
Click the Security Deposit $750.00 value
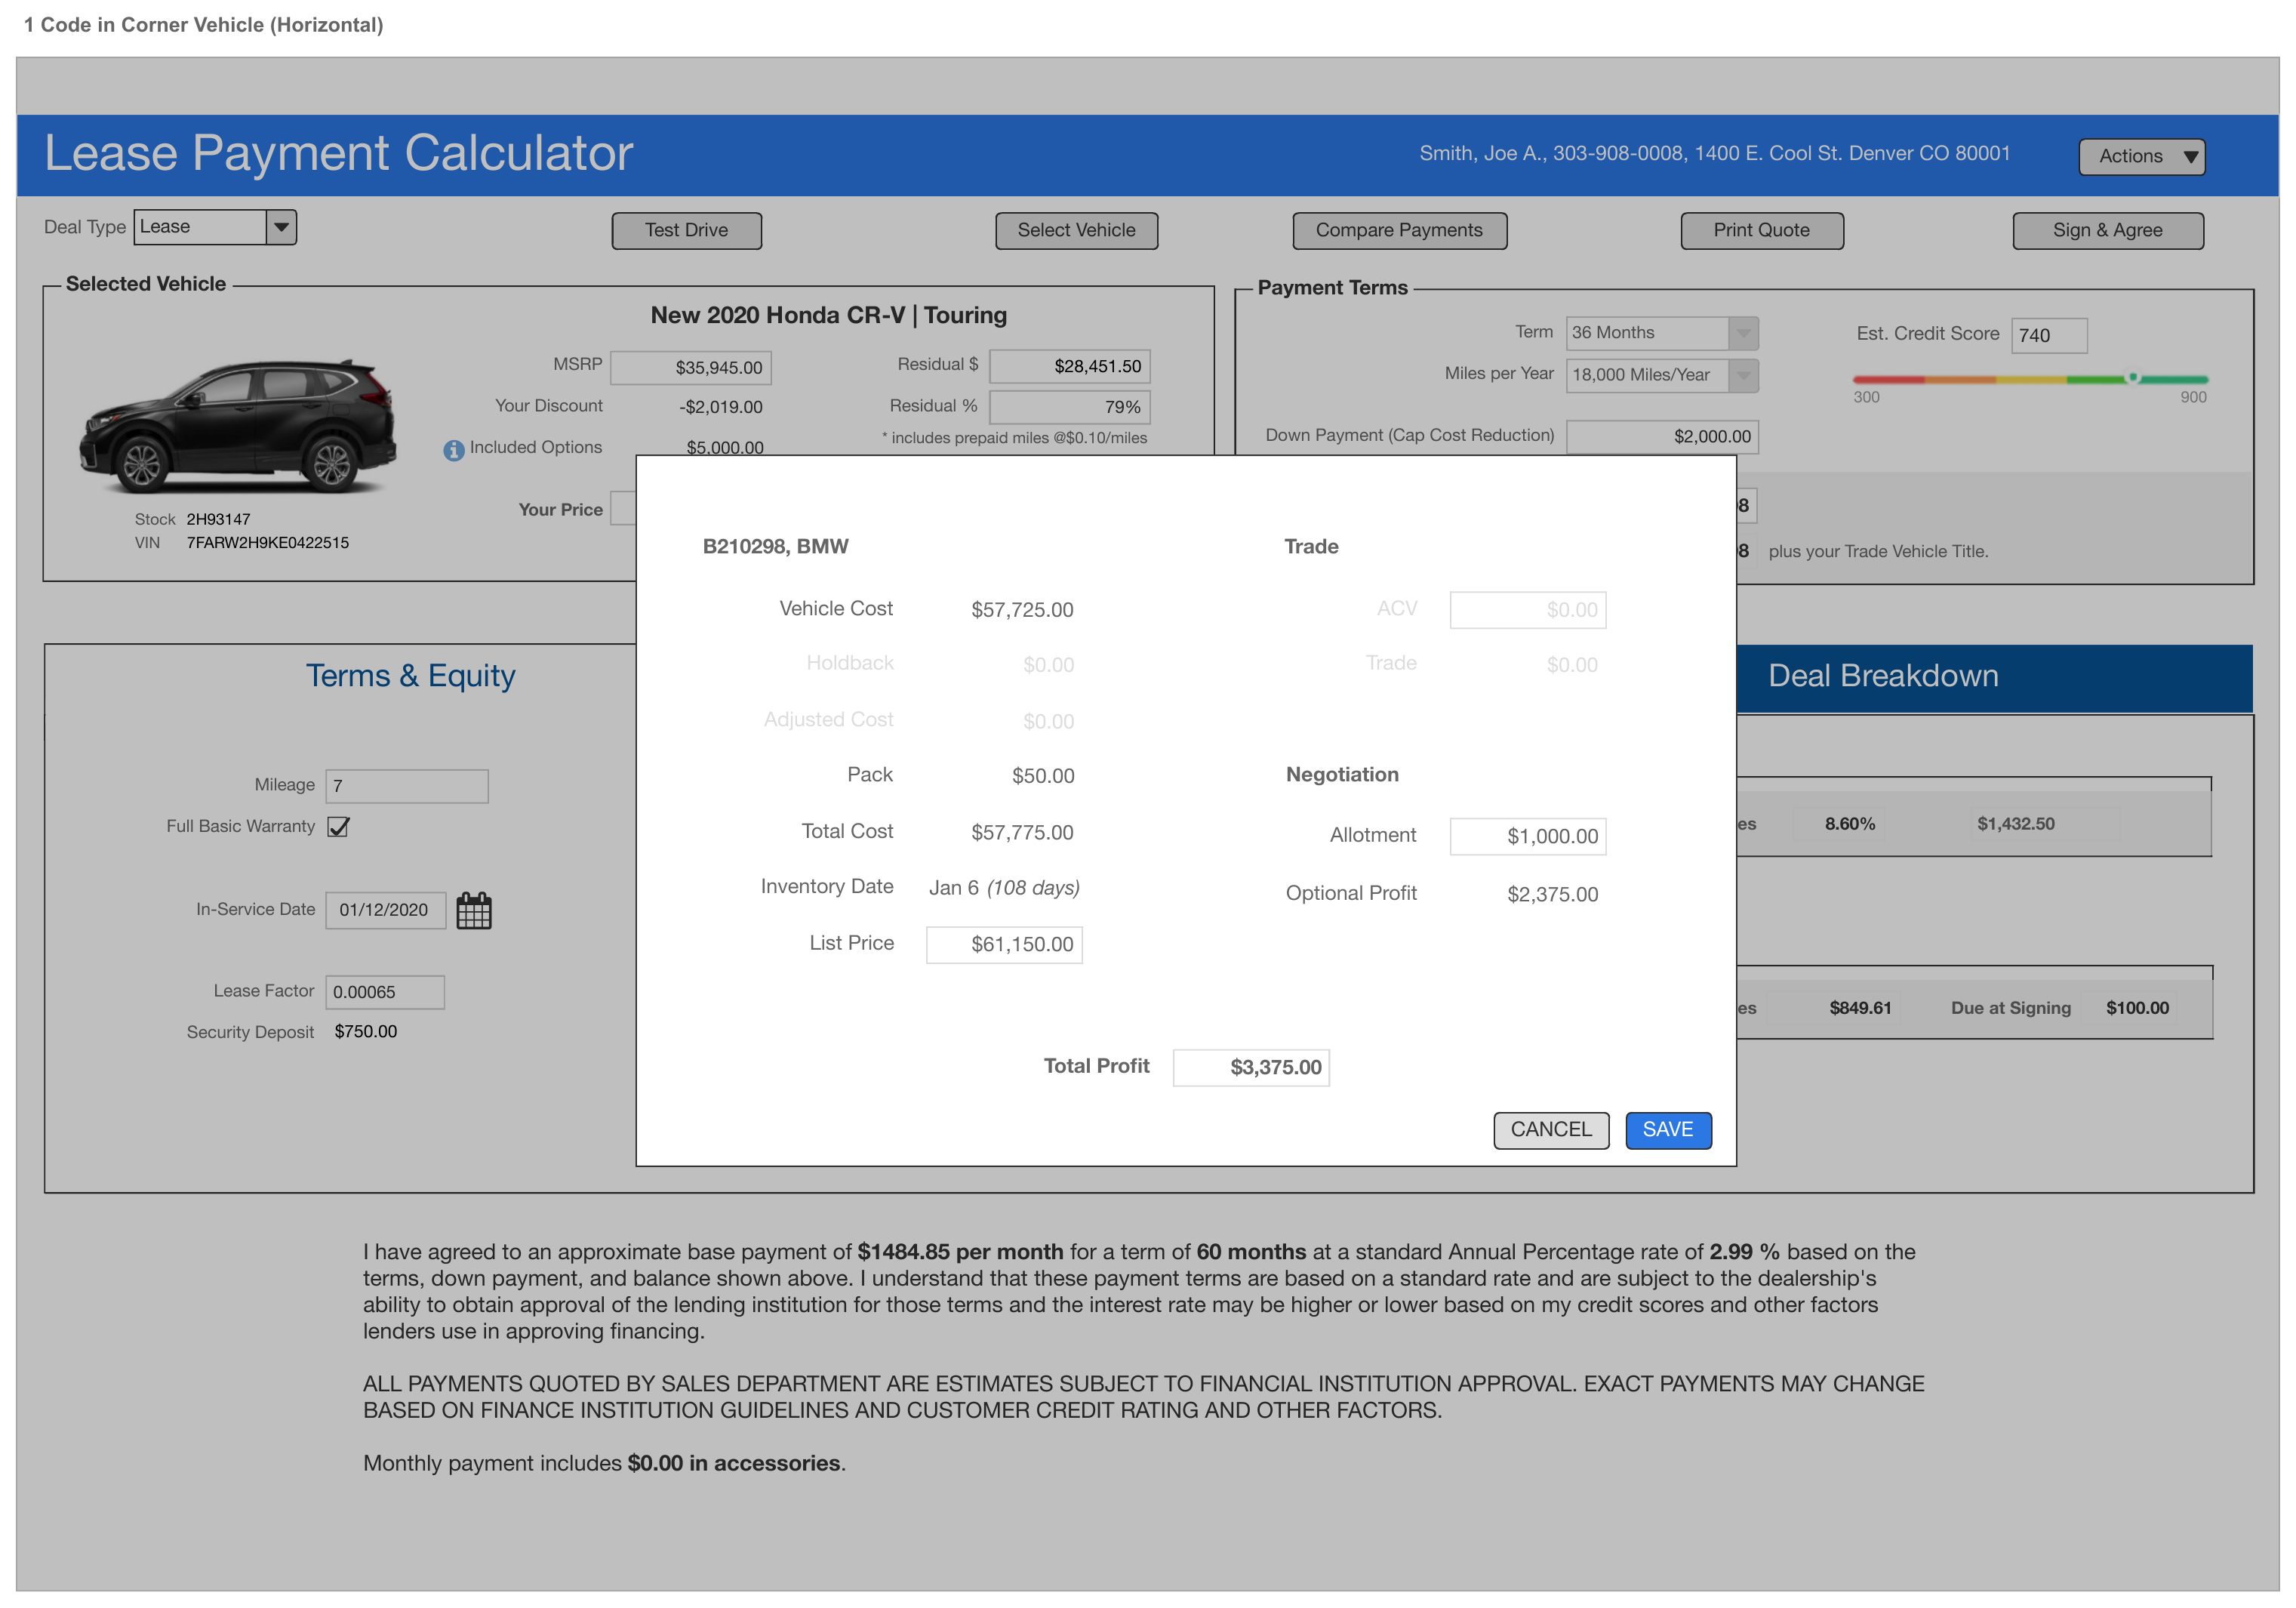point(365,1031)
